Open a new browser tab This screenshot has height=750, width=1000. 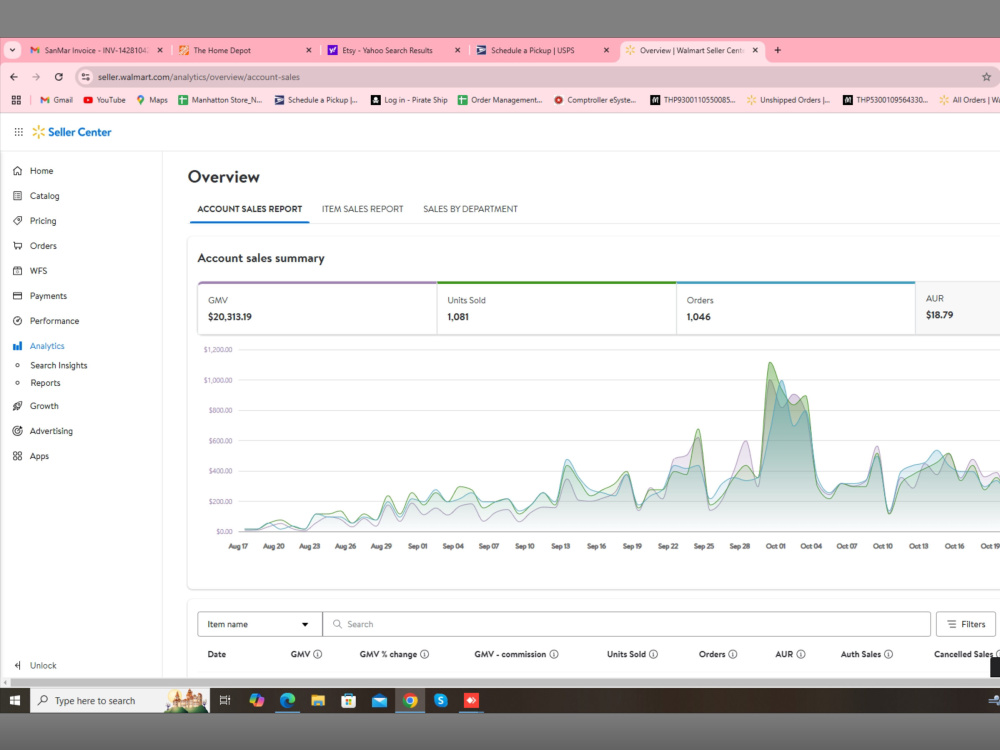[x=777, y=50]
